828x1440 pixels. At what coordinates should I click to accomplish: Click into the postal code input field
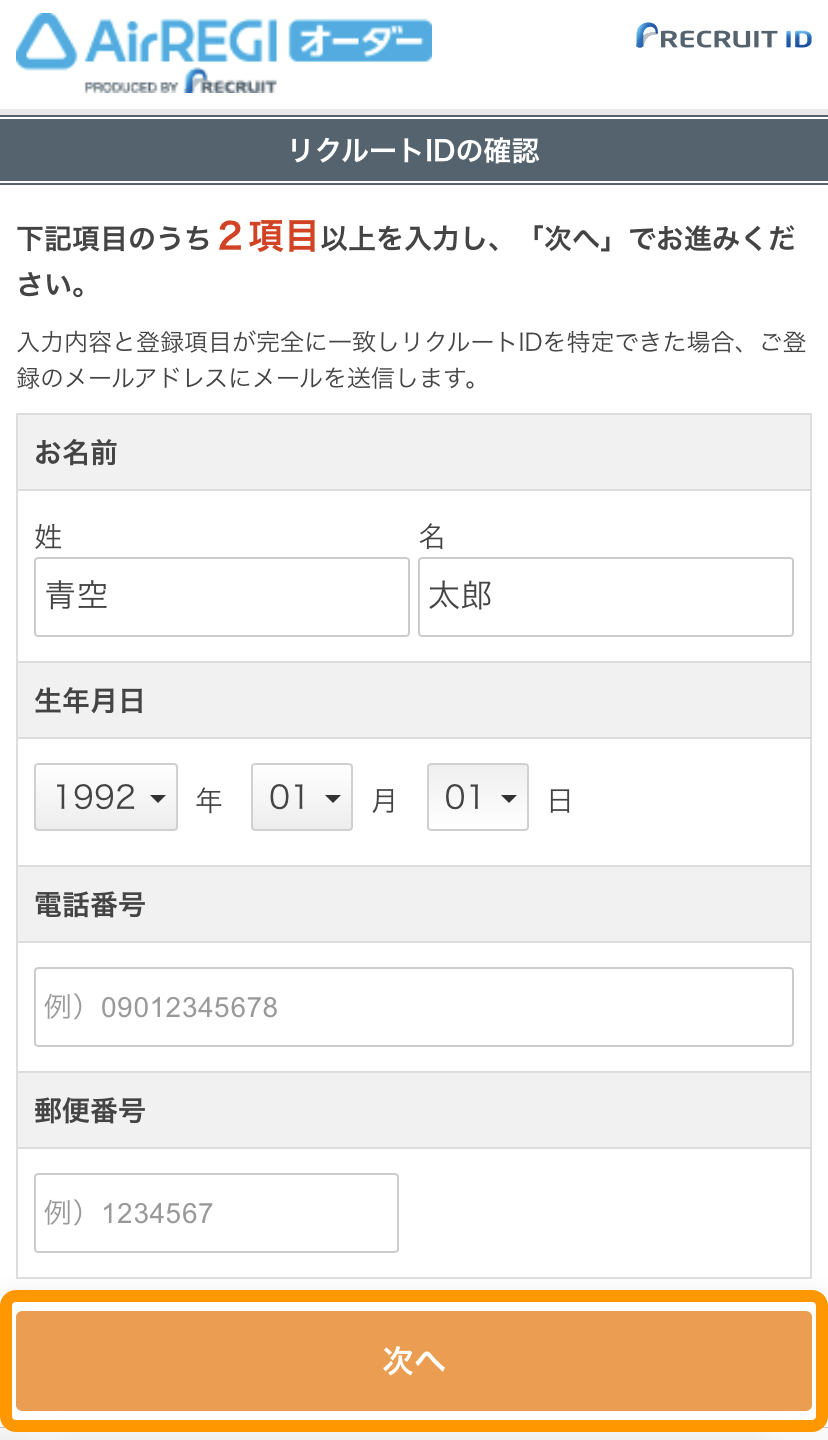[x=216, y=1212]
